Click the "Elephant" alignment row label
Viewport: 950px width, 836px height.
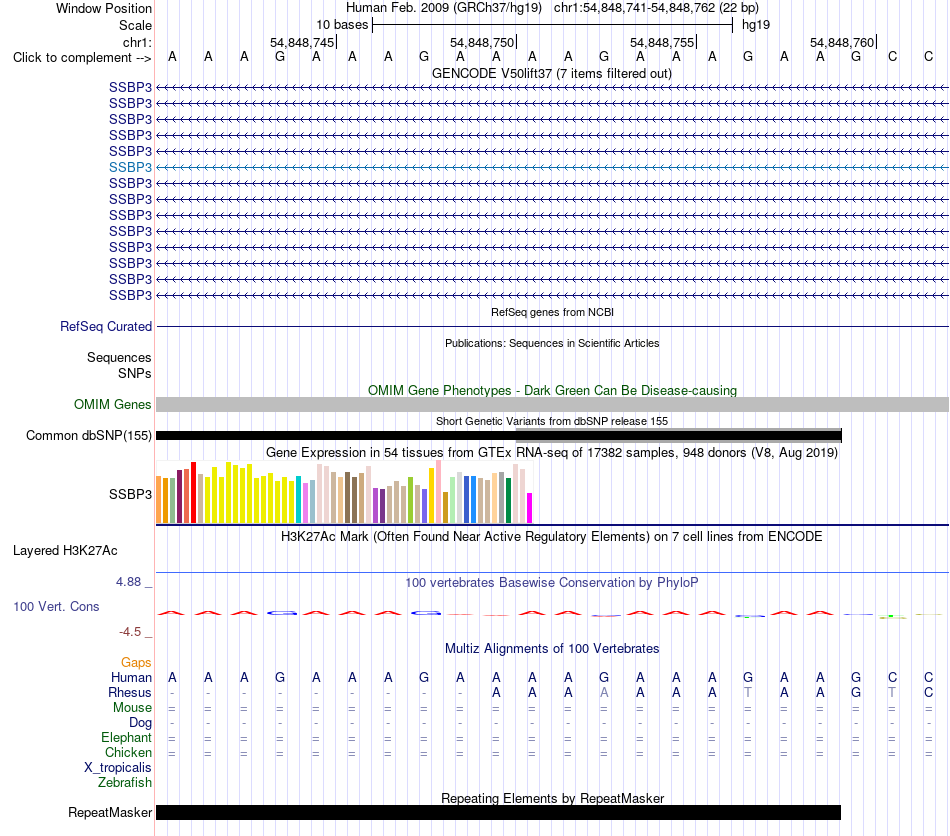click(126, 737)
